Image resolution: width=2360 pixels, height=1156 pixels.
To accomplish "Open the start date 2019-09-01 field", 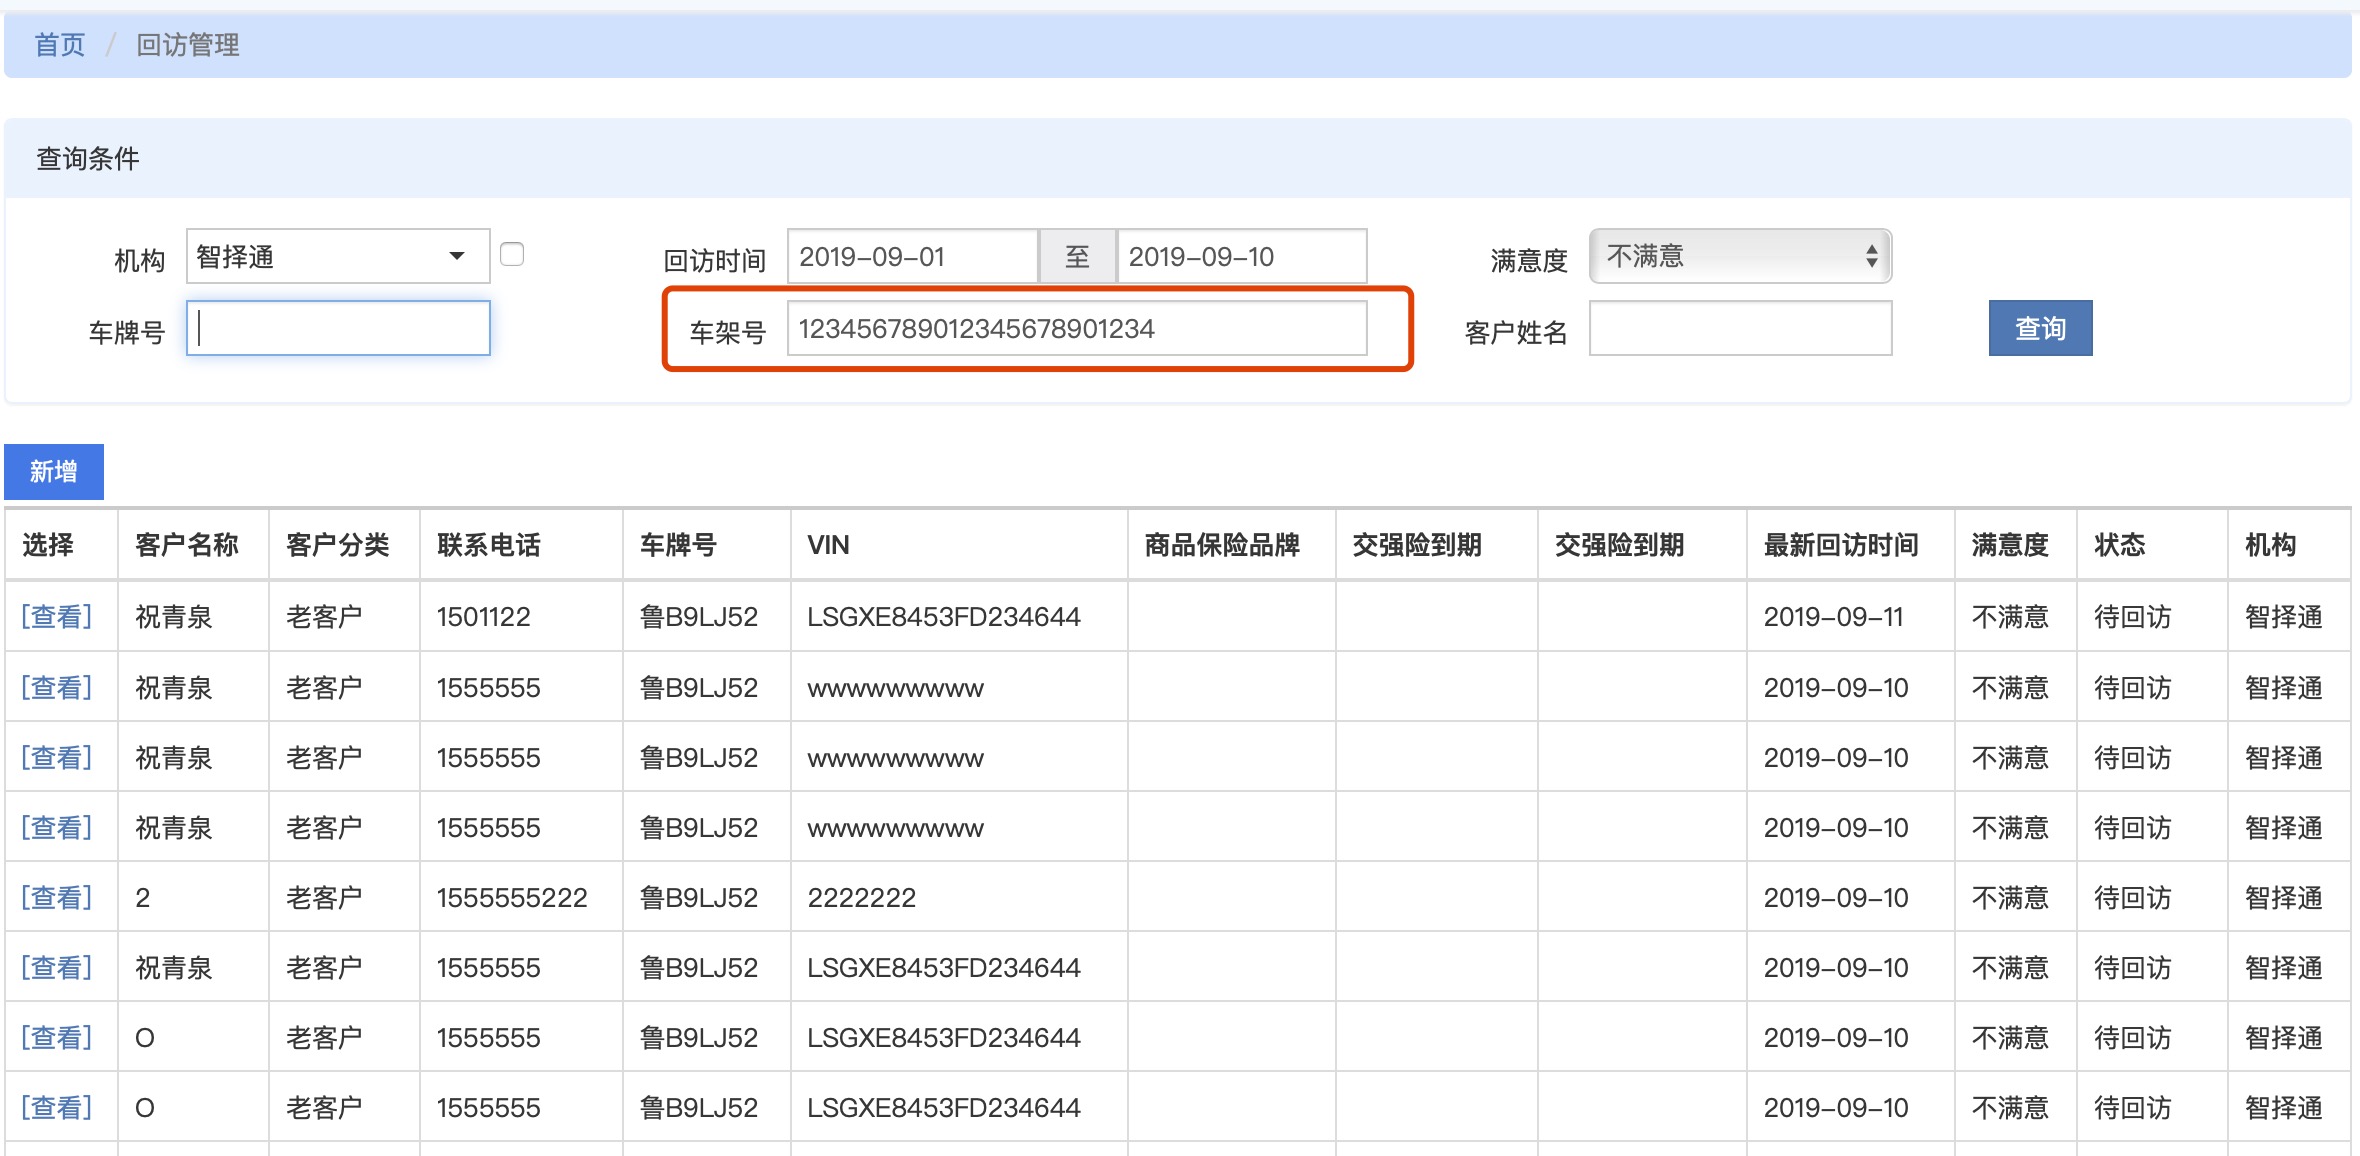I will click(911, 257).
